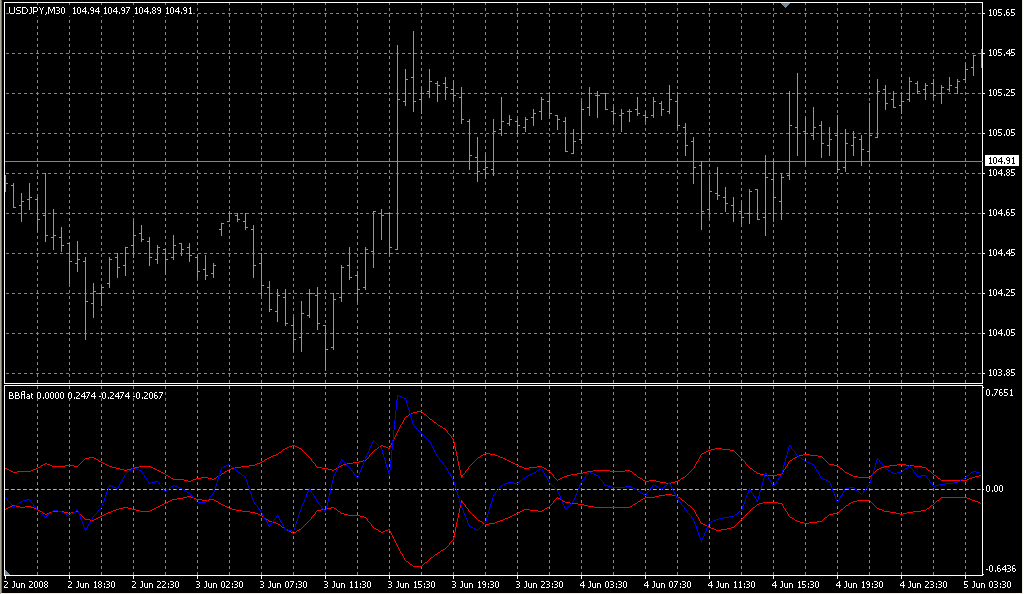The height and width of the screenshot is (594, 1024).
Task: Click the USDJPY,M30 chart title label
Action: [x=37, y=11]
